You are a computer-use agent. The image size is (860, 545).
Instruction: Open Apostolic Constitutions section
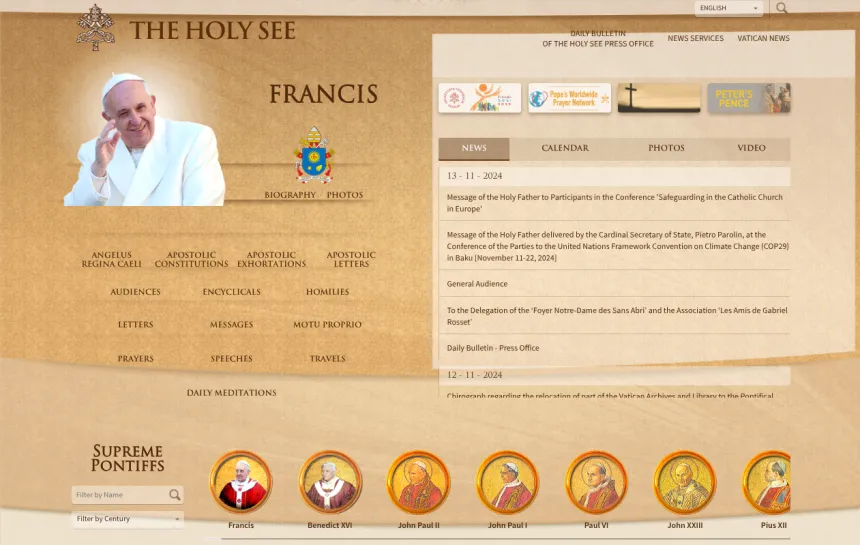191,259
